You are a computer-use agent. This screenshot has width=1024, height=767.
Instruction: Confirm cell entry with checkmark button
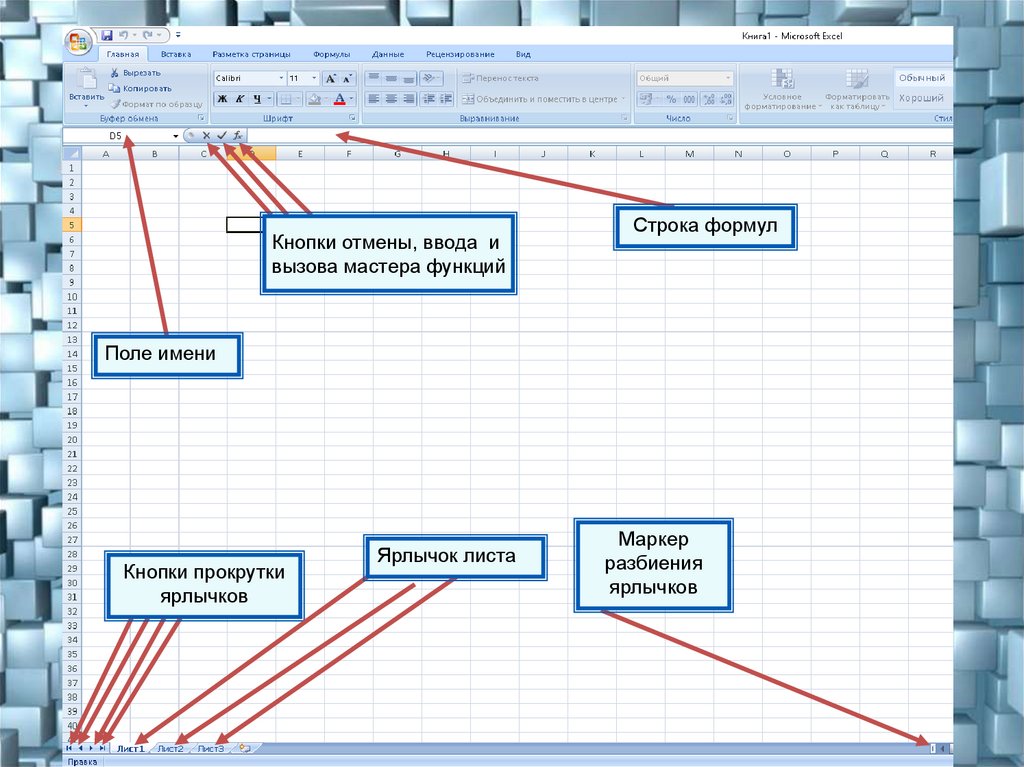click(222, 135)
